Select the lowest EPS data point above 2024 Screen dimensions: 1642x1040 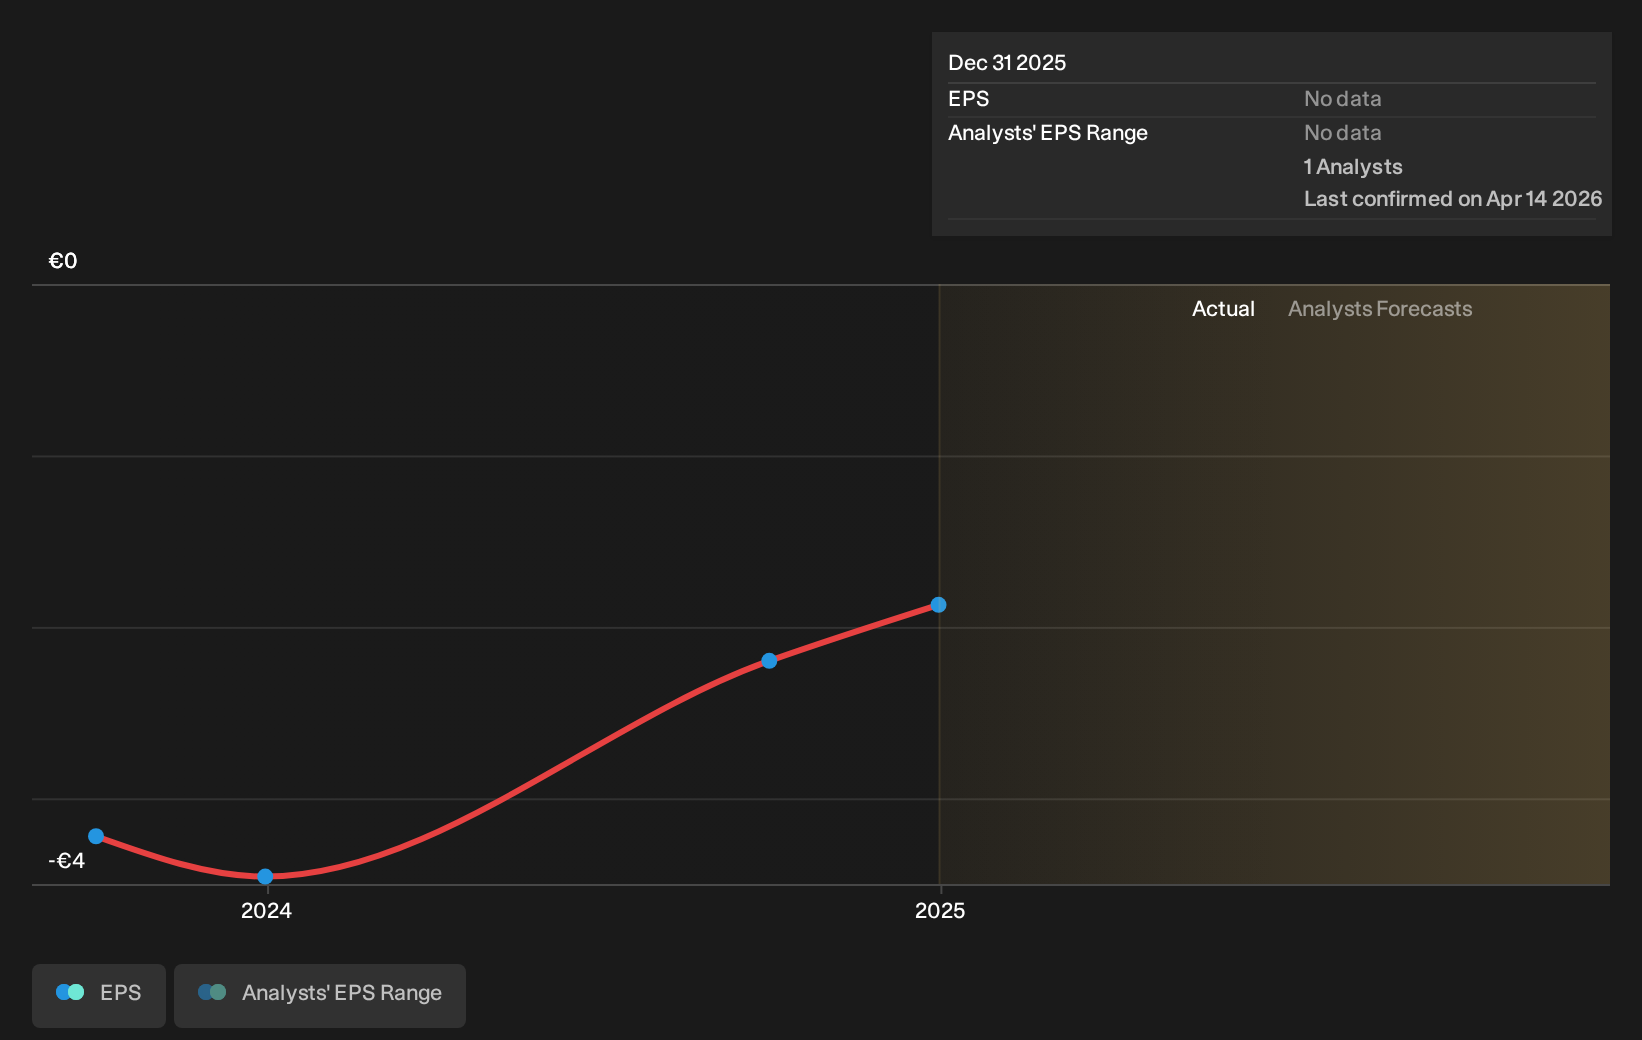(x=265, y=877)
